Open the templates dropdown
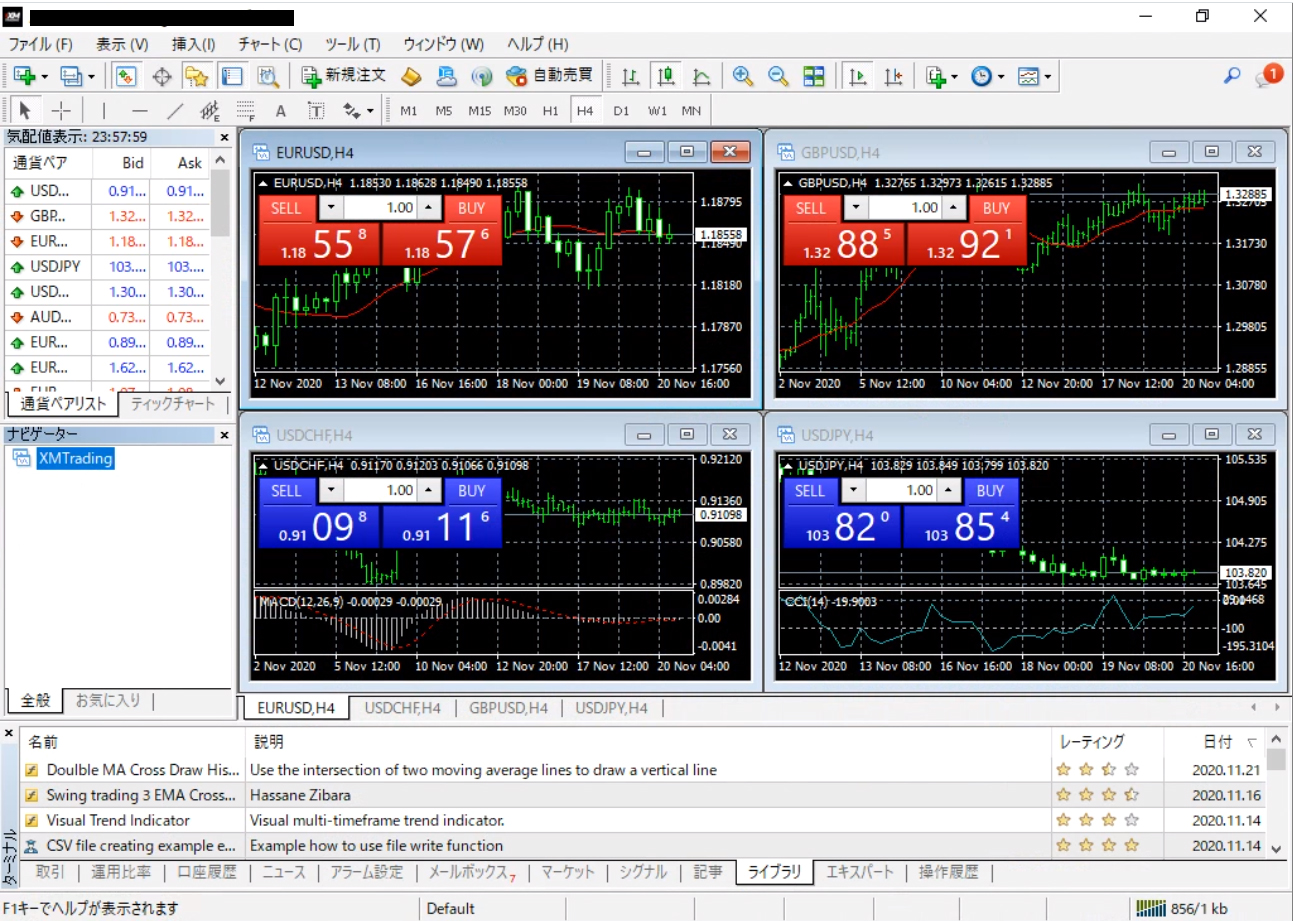The width and height of the screenshot is (1293, 921). (x=1033, y=76)
